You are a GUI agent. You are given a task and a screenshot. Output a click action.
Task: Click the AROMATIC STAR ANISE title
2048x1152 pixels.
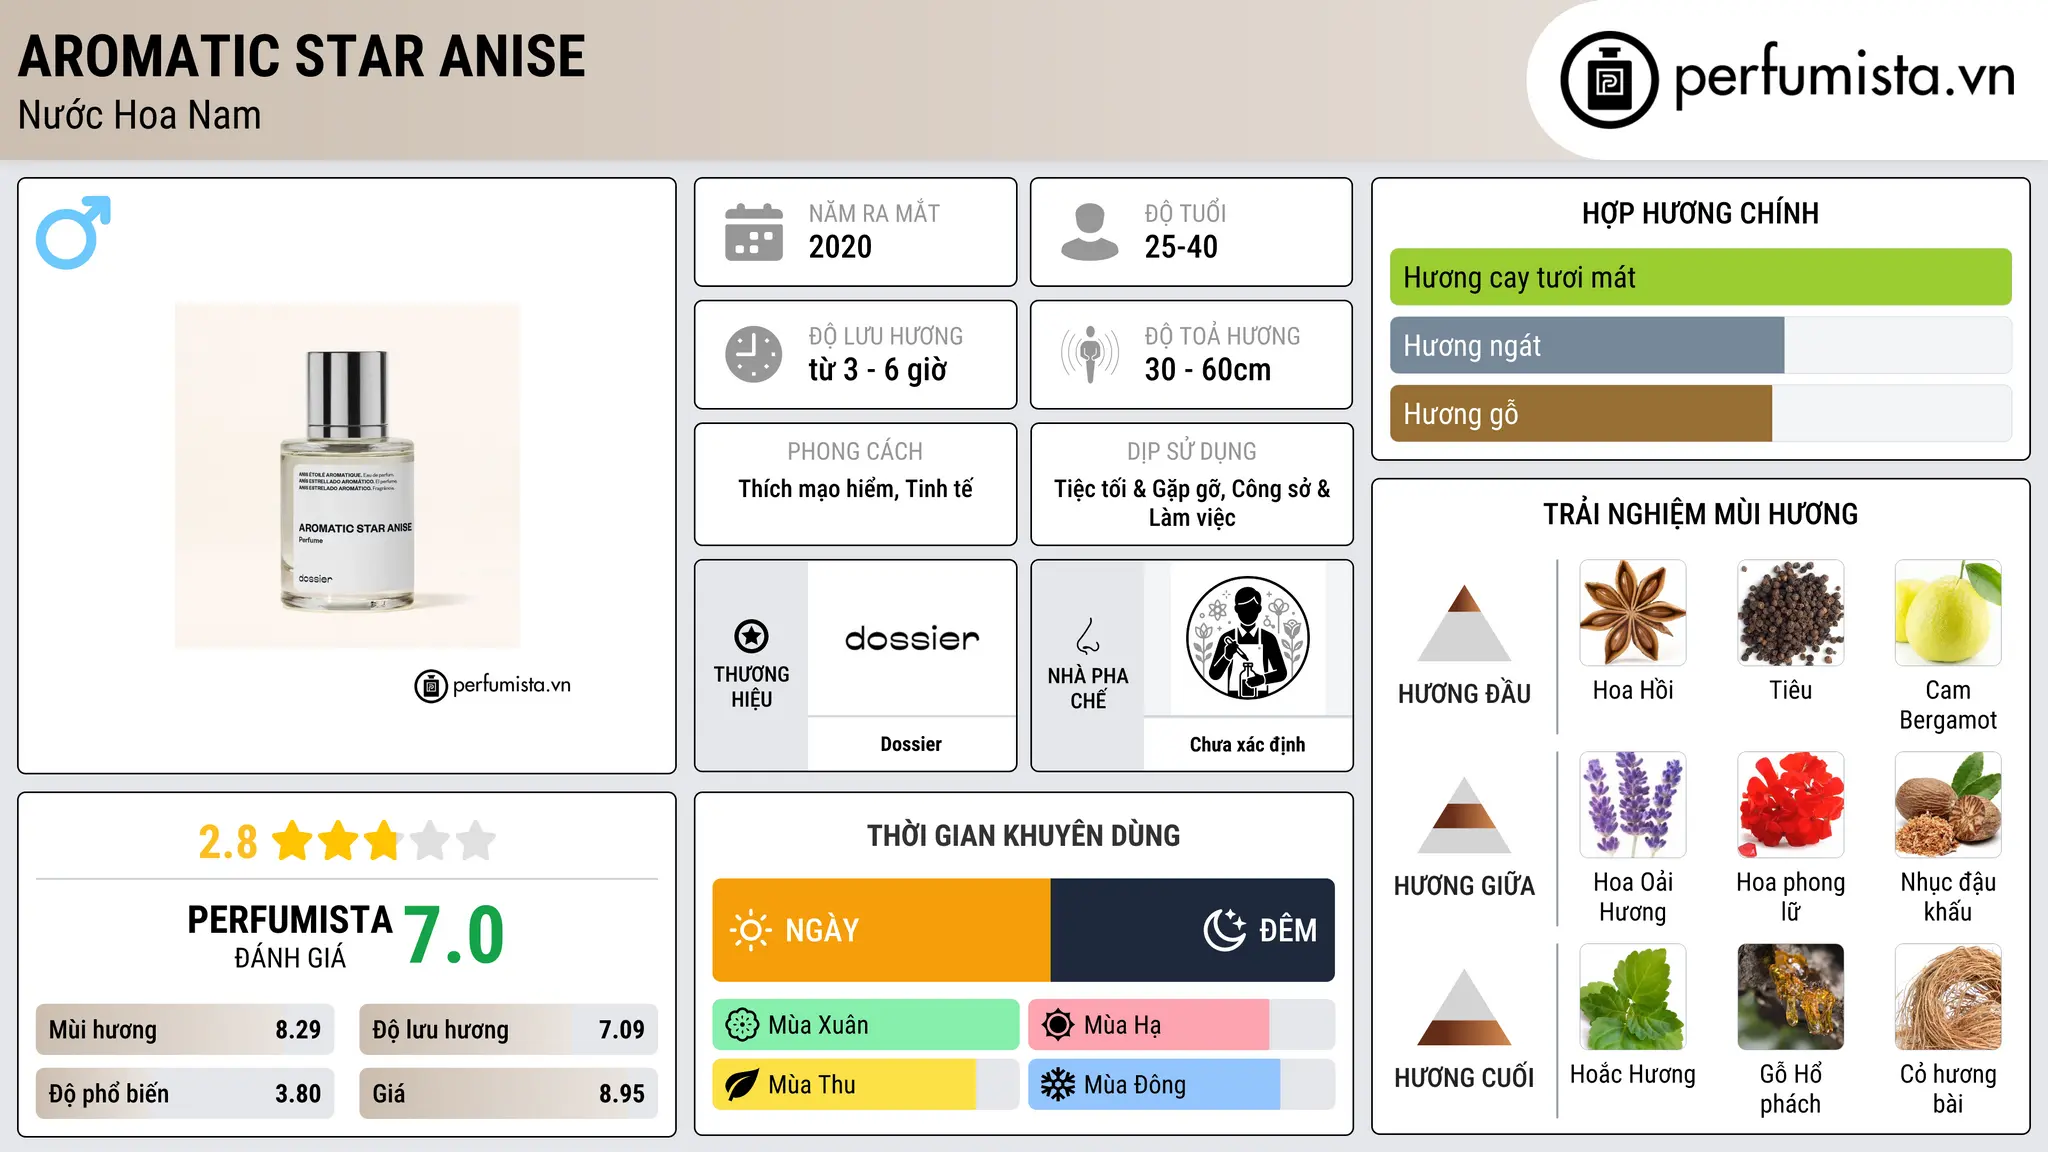click(x=302, y=56)
